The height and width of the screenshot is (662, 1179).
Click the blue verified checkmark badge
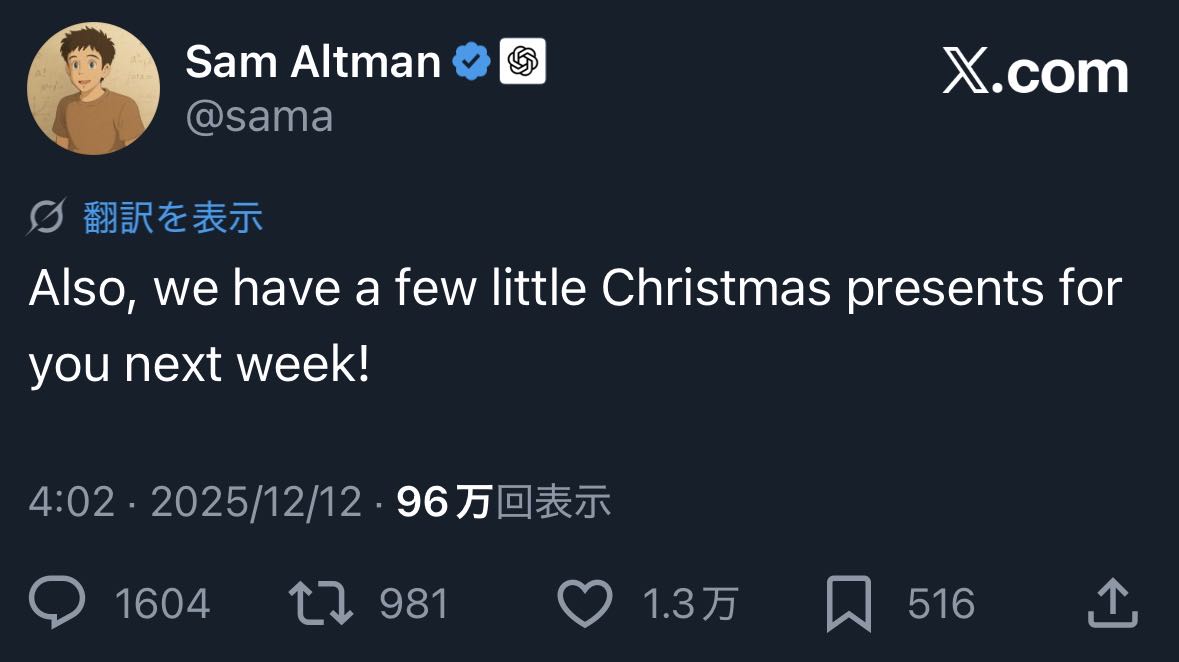pyautogui.click(x=471, y=63)
